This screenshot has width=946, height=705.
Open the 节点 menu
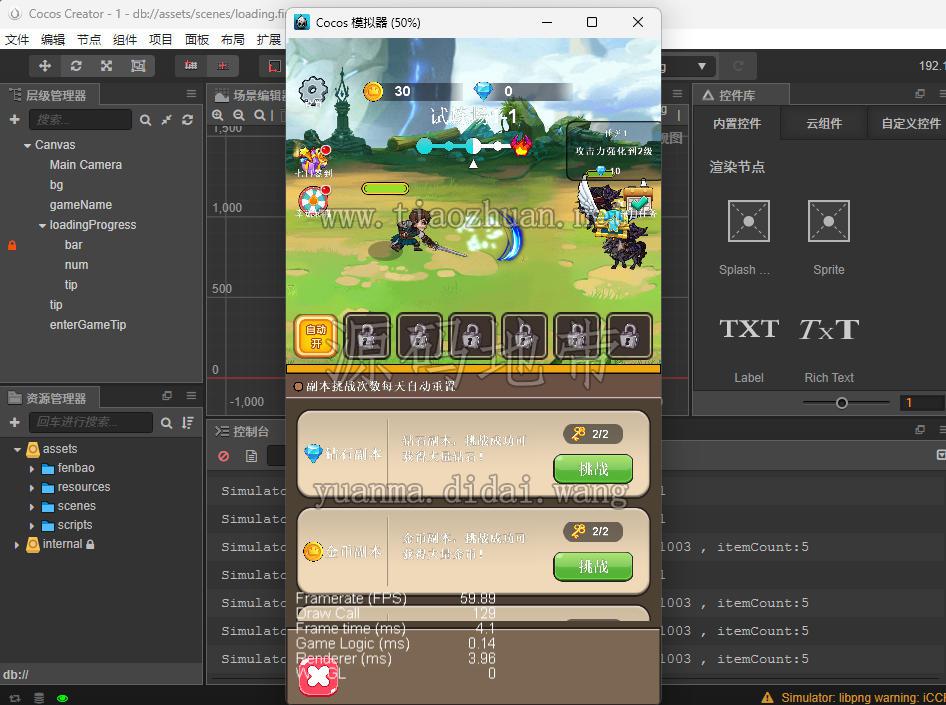pos(89,40)
